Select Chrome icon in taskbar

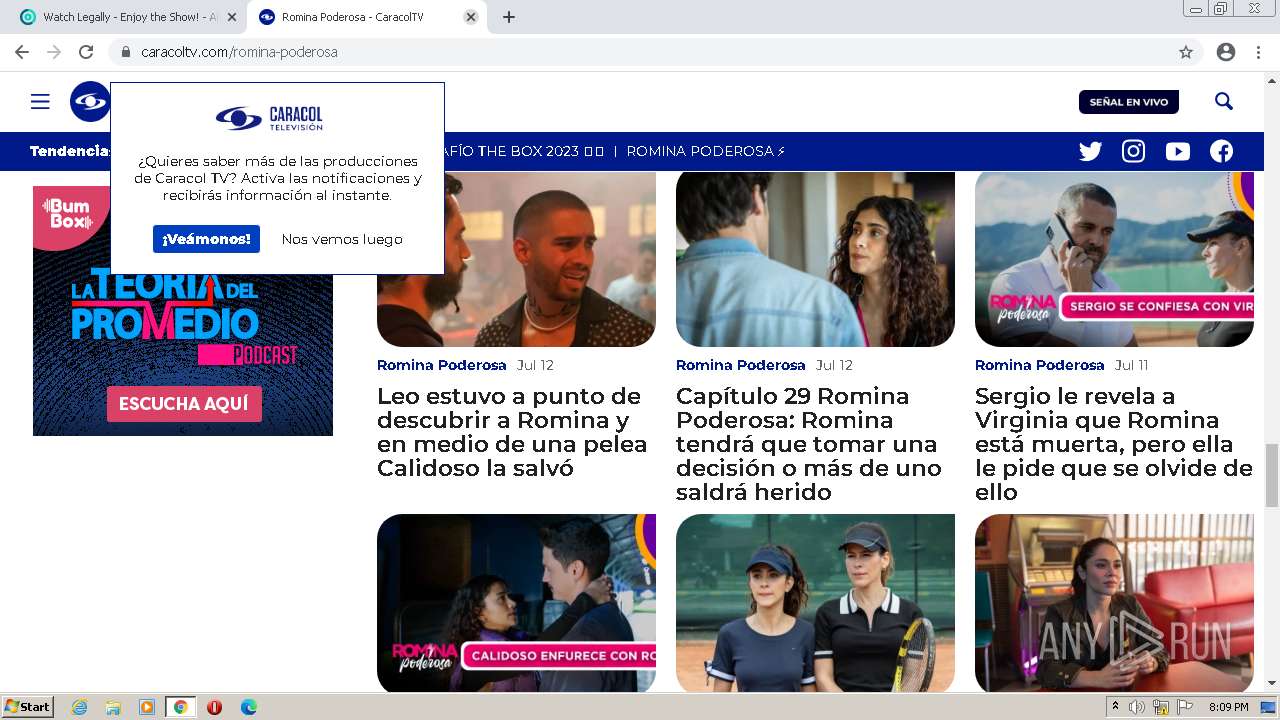[181, 707]
